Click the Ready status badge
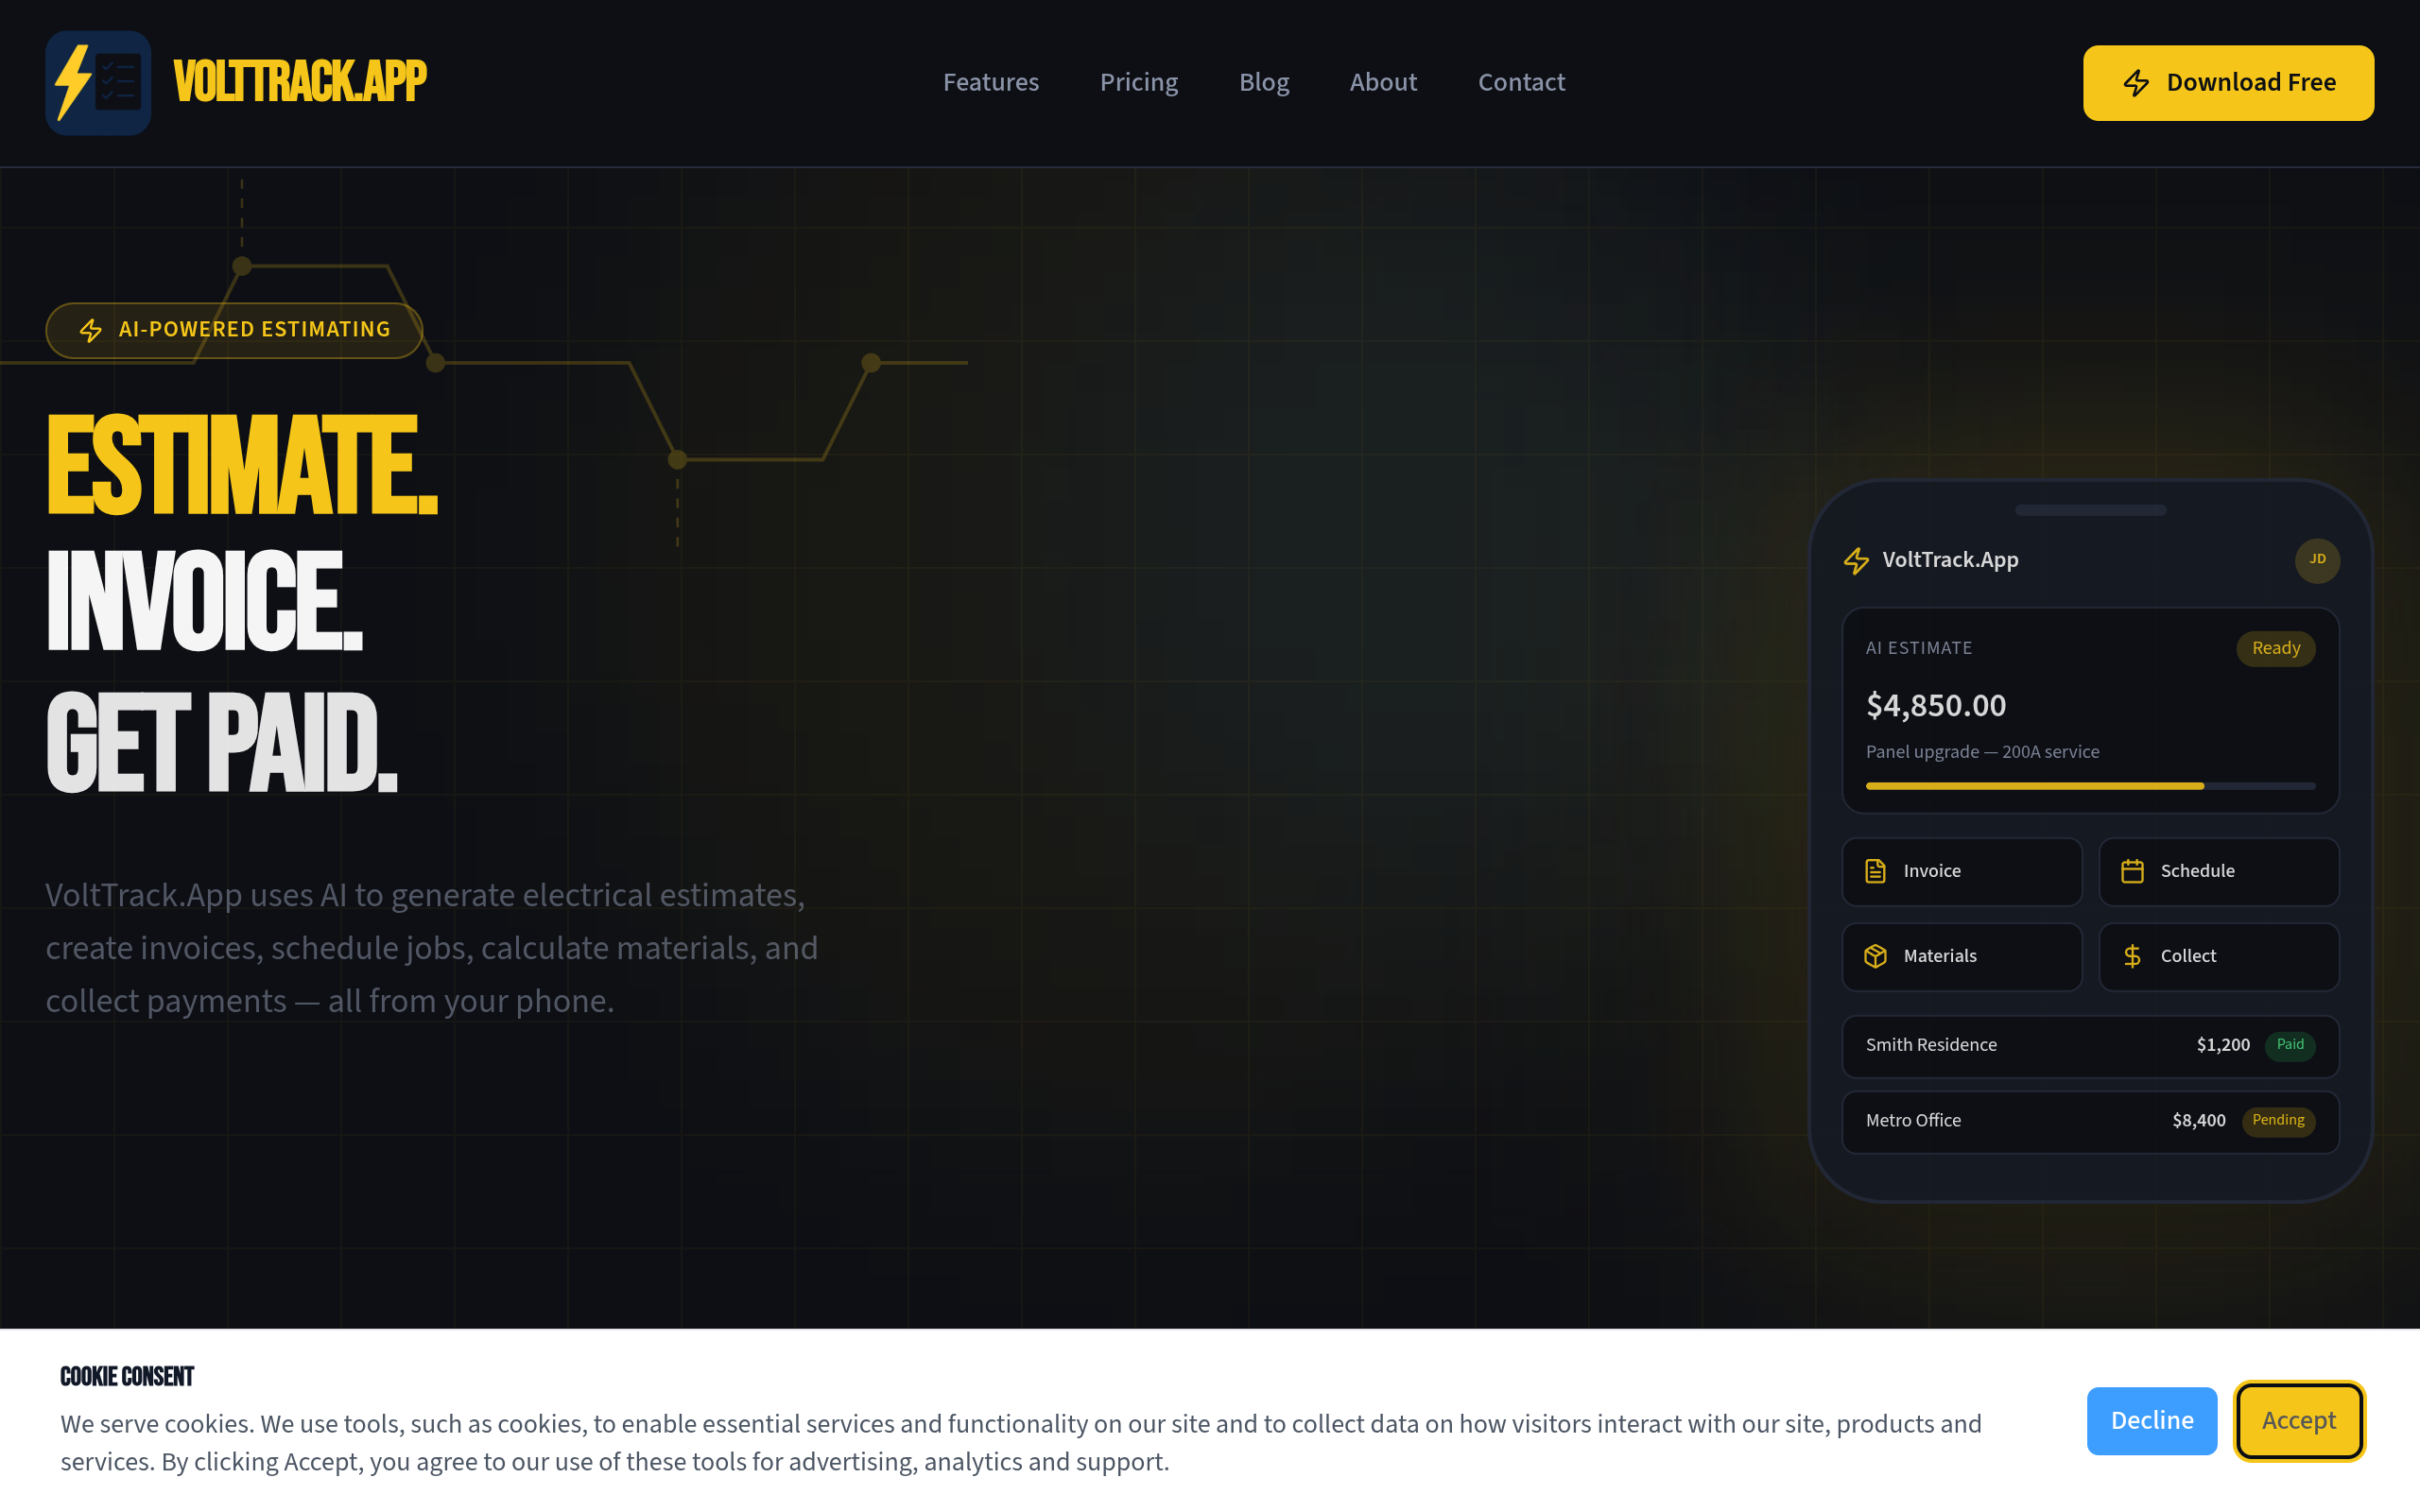Screen dimensions: 2420x1512 pos(2276,648)
